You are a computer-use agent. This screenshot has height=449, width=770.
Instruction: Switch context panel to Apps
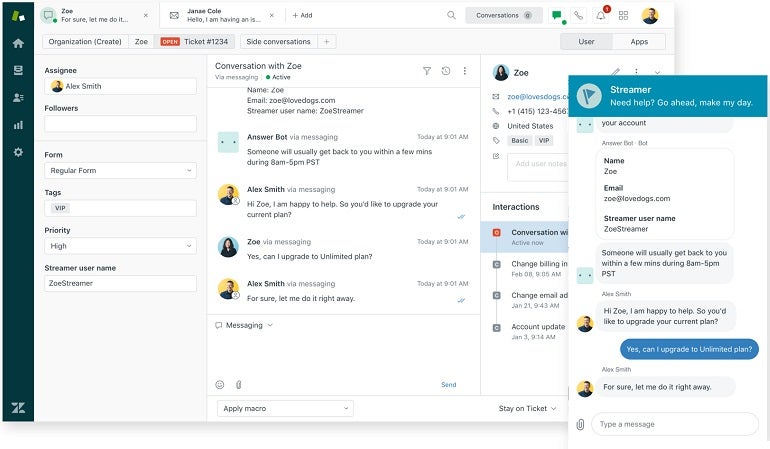click(639, 42)
